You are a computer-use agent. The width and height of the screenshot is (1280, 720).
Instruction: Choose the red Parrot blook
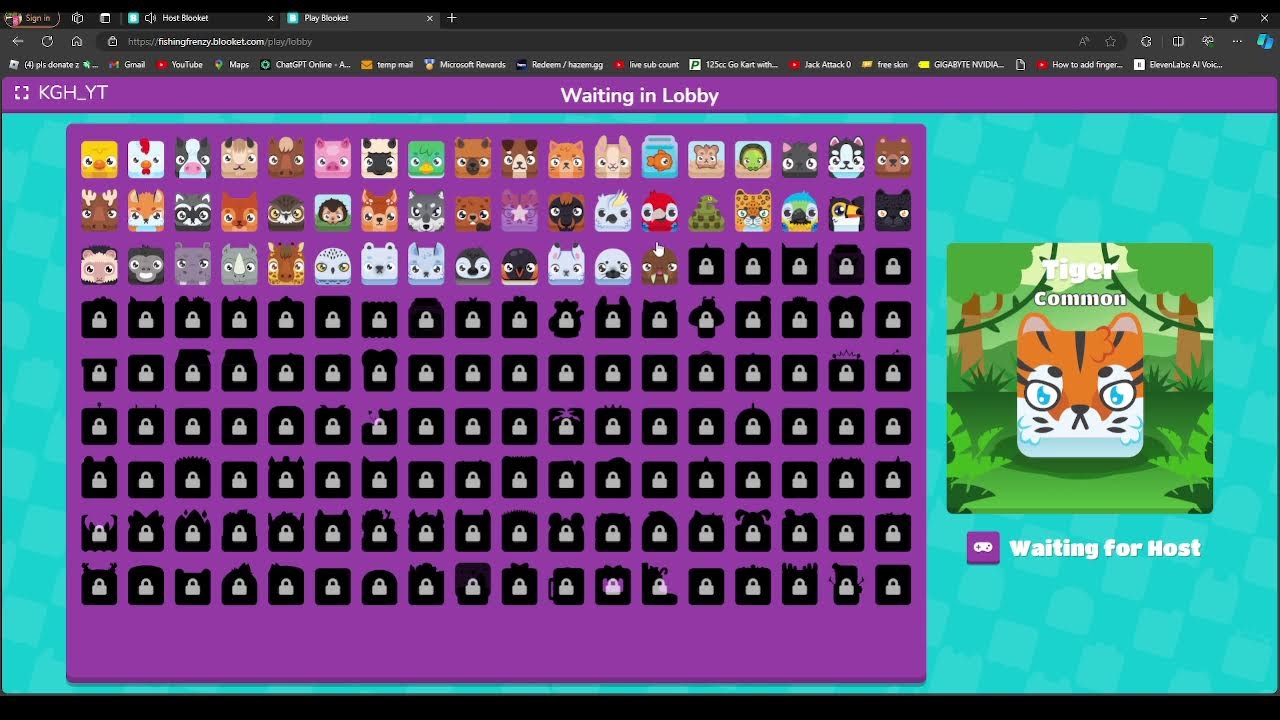click(659, 212)
